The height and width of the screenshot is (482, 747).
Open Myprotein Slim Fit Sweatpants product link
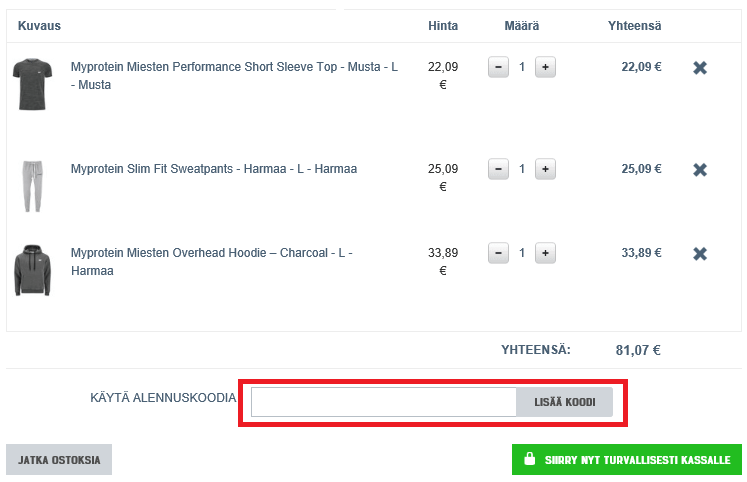tap(213, 169)
